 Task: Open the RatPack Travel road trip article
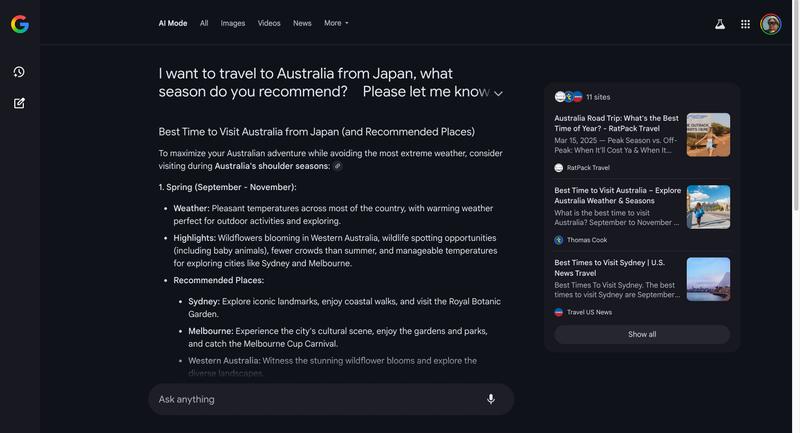(x=617, y=124)
